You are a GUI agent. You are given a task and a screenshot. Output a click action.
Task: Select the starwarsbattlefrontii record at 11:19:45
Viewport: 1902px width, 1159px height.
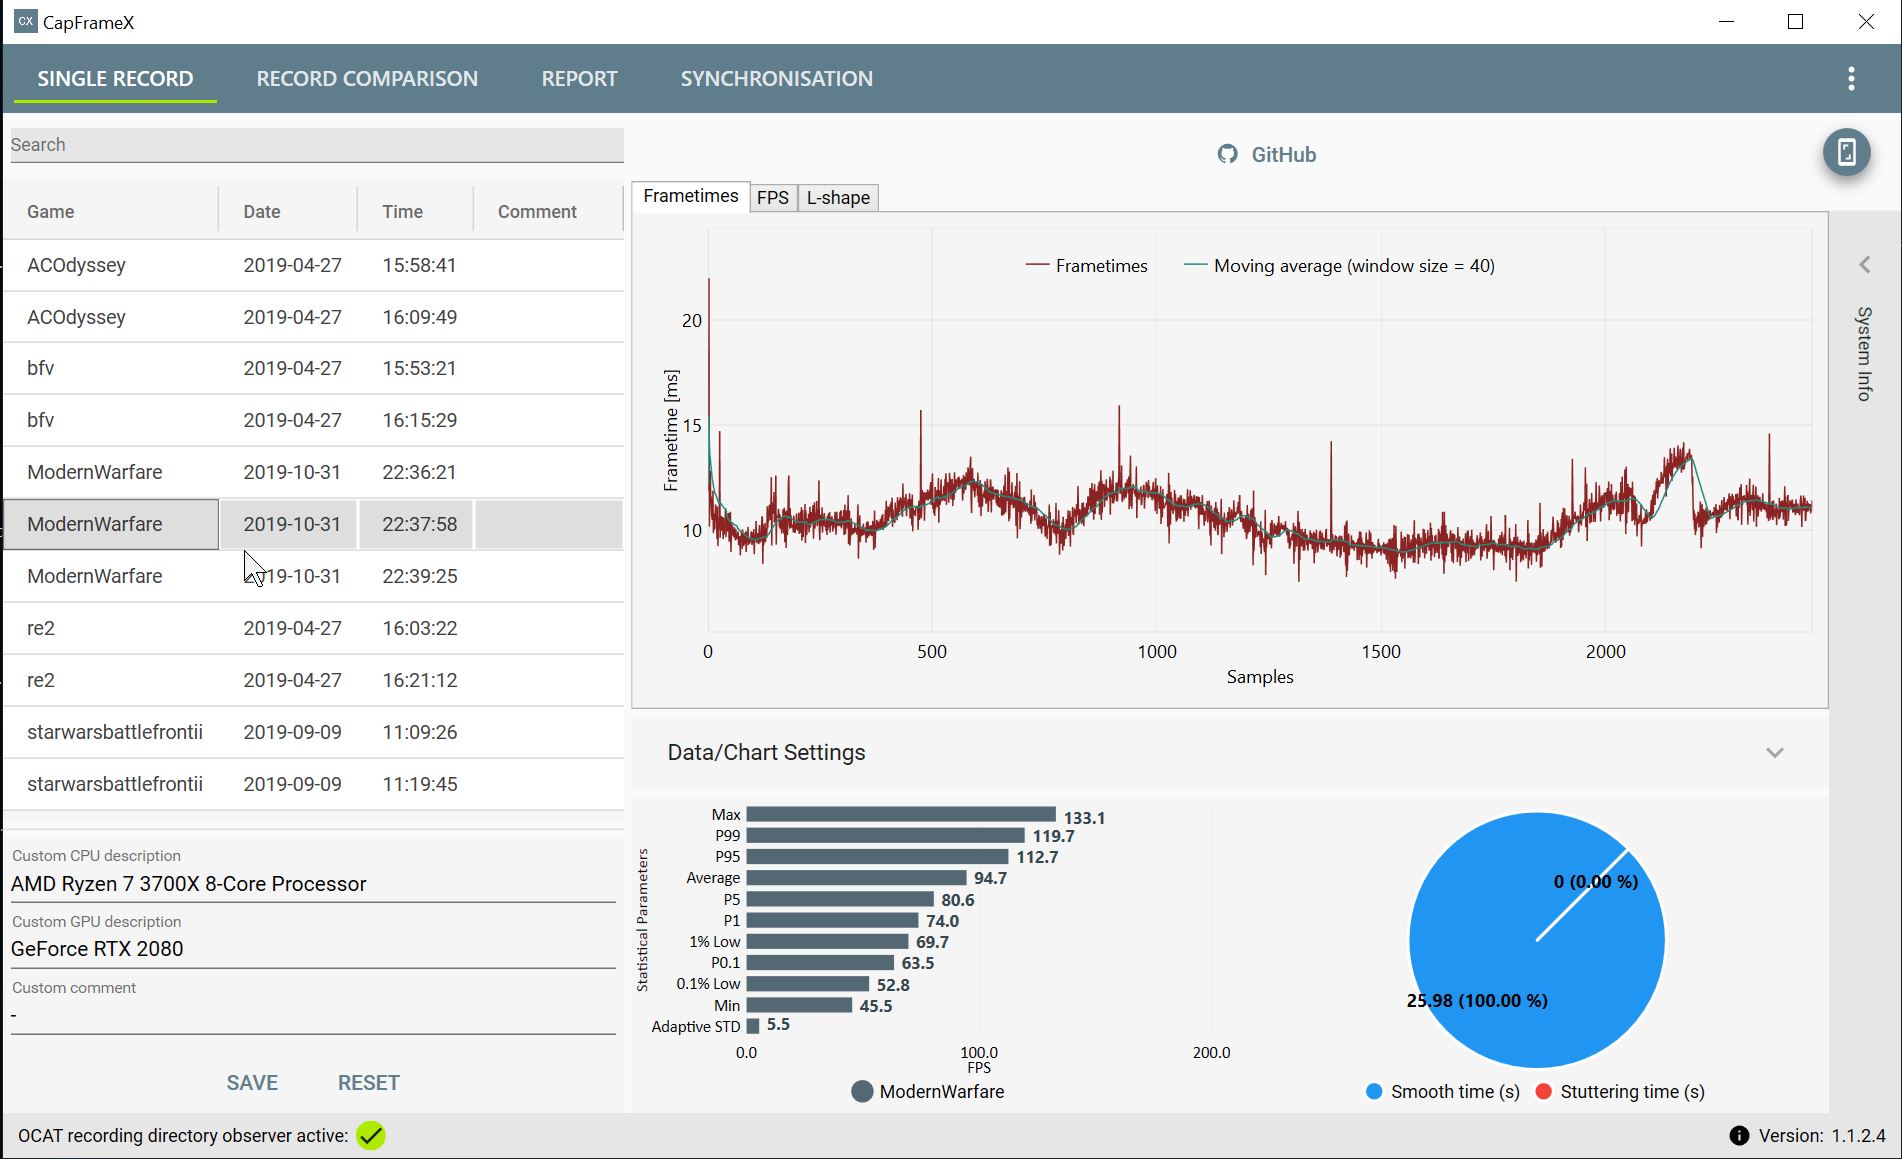point(314,784)
